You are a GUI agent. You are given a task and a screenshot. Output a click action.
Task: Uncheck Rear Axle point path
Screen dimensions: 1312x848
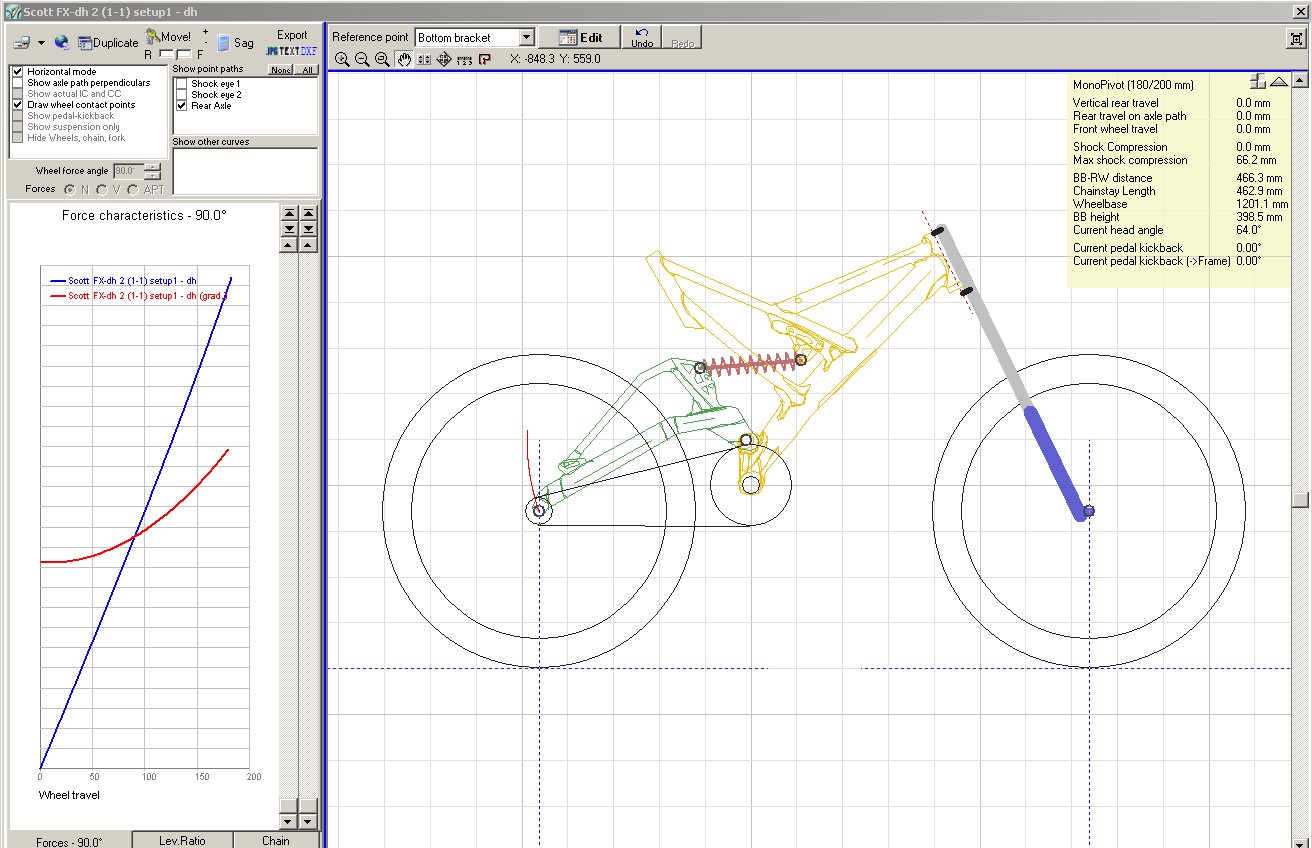pos(181,105)
